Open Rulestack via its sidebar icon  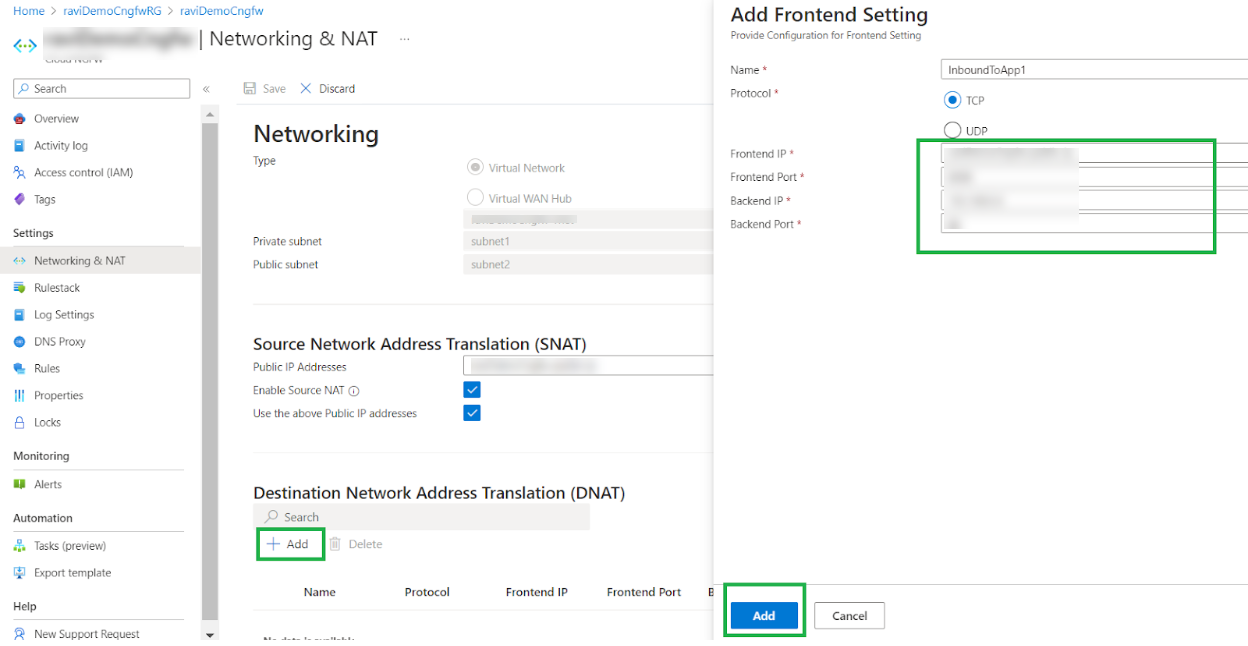click(x=19, y=288)
